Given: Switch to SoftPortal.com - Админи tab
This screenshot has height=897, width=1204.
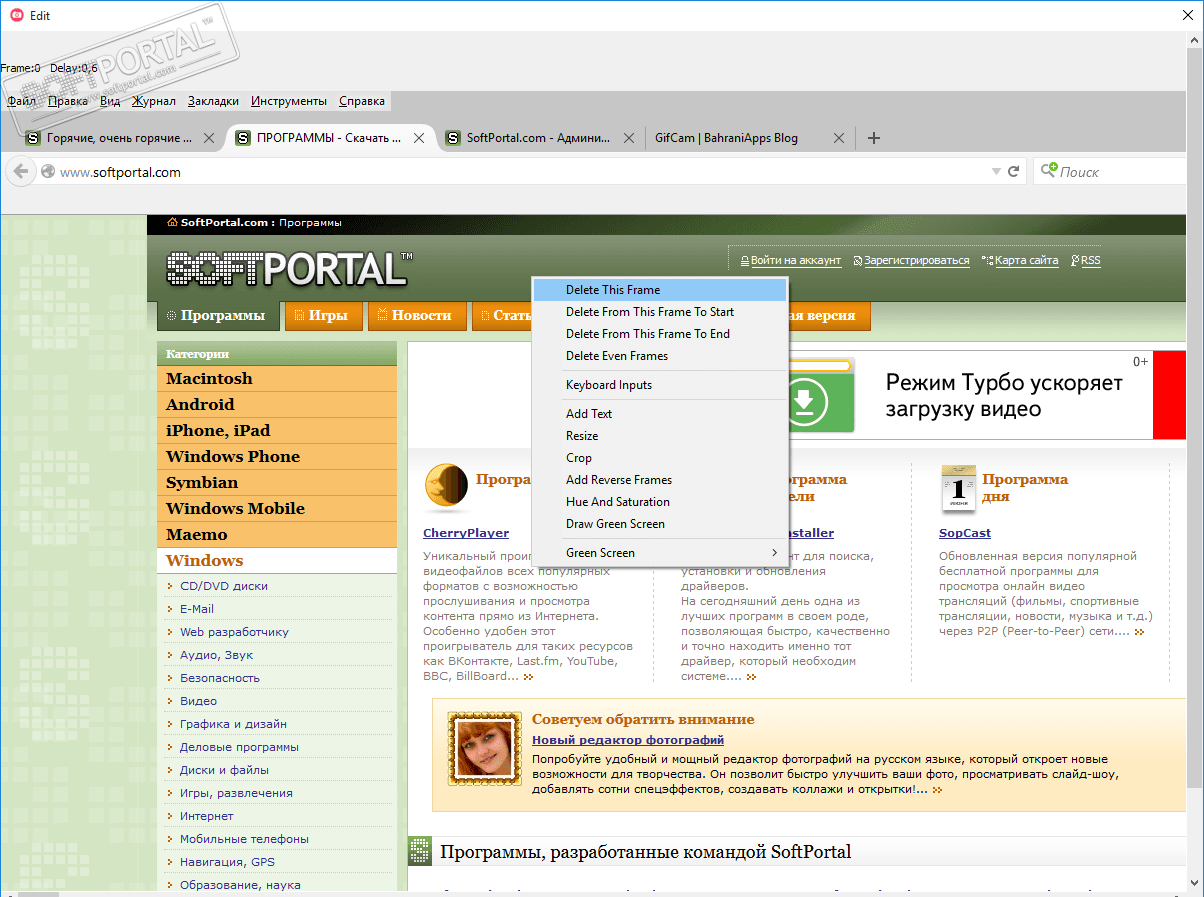Looking at the screenshot, I should point(541,138).
